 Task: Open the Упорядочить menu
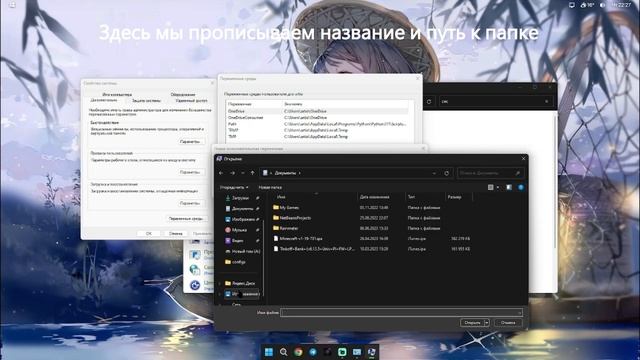point(234,187)
